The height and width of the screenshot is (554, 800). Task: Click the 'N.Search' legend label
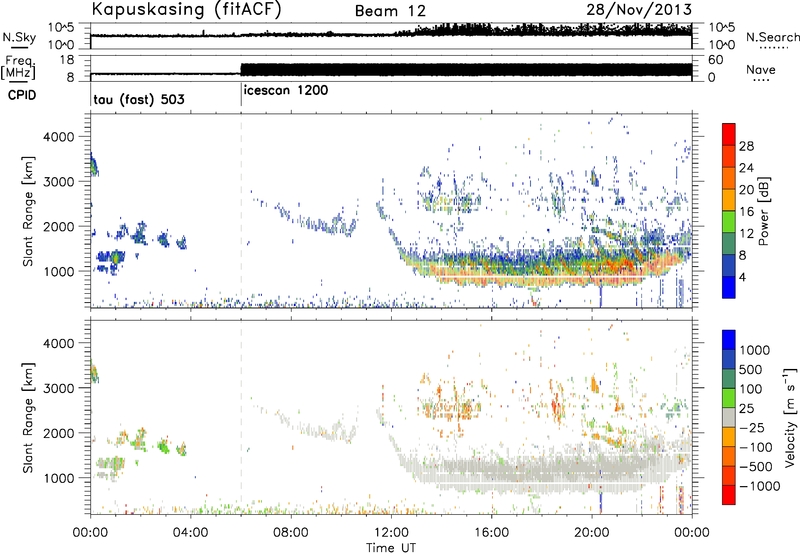click(x=772, y=37)
